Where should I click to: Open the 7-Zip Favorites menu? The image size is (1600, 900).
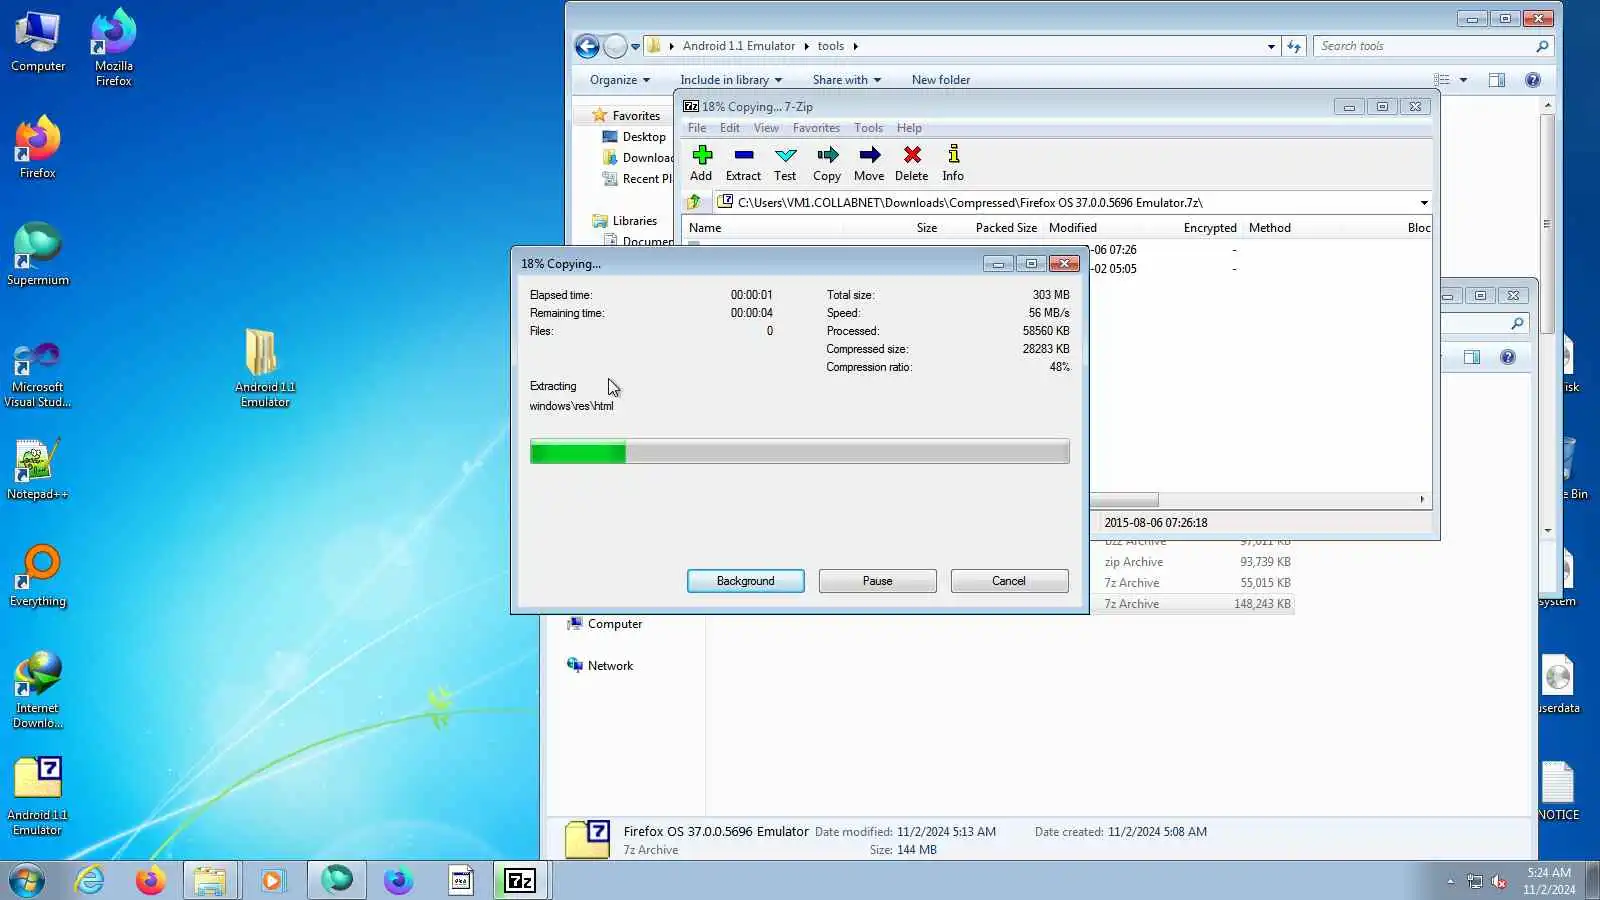click(816, 128)
